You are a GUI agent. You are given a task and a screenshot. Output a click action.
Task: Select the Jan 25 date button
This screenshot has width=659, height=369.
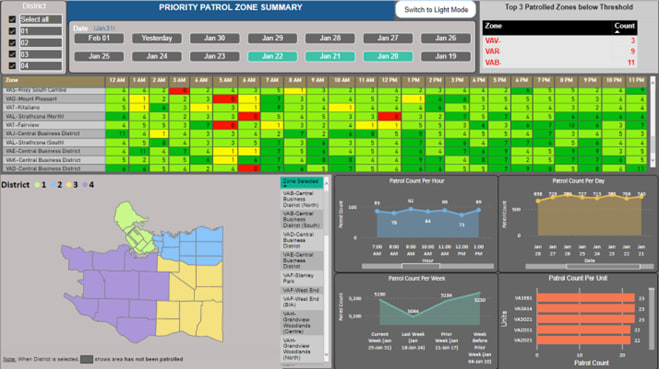point(99,56)
